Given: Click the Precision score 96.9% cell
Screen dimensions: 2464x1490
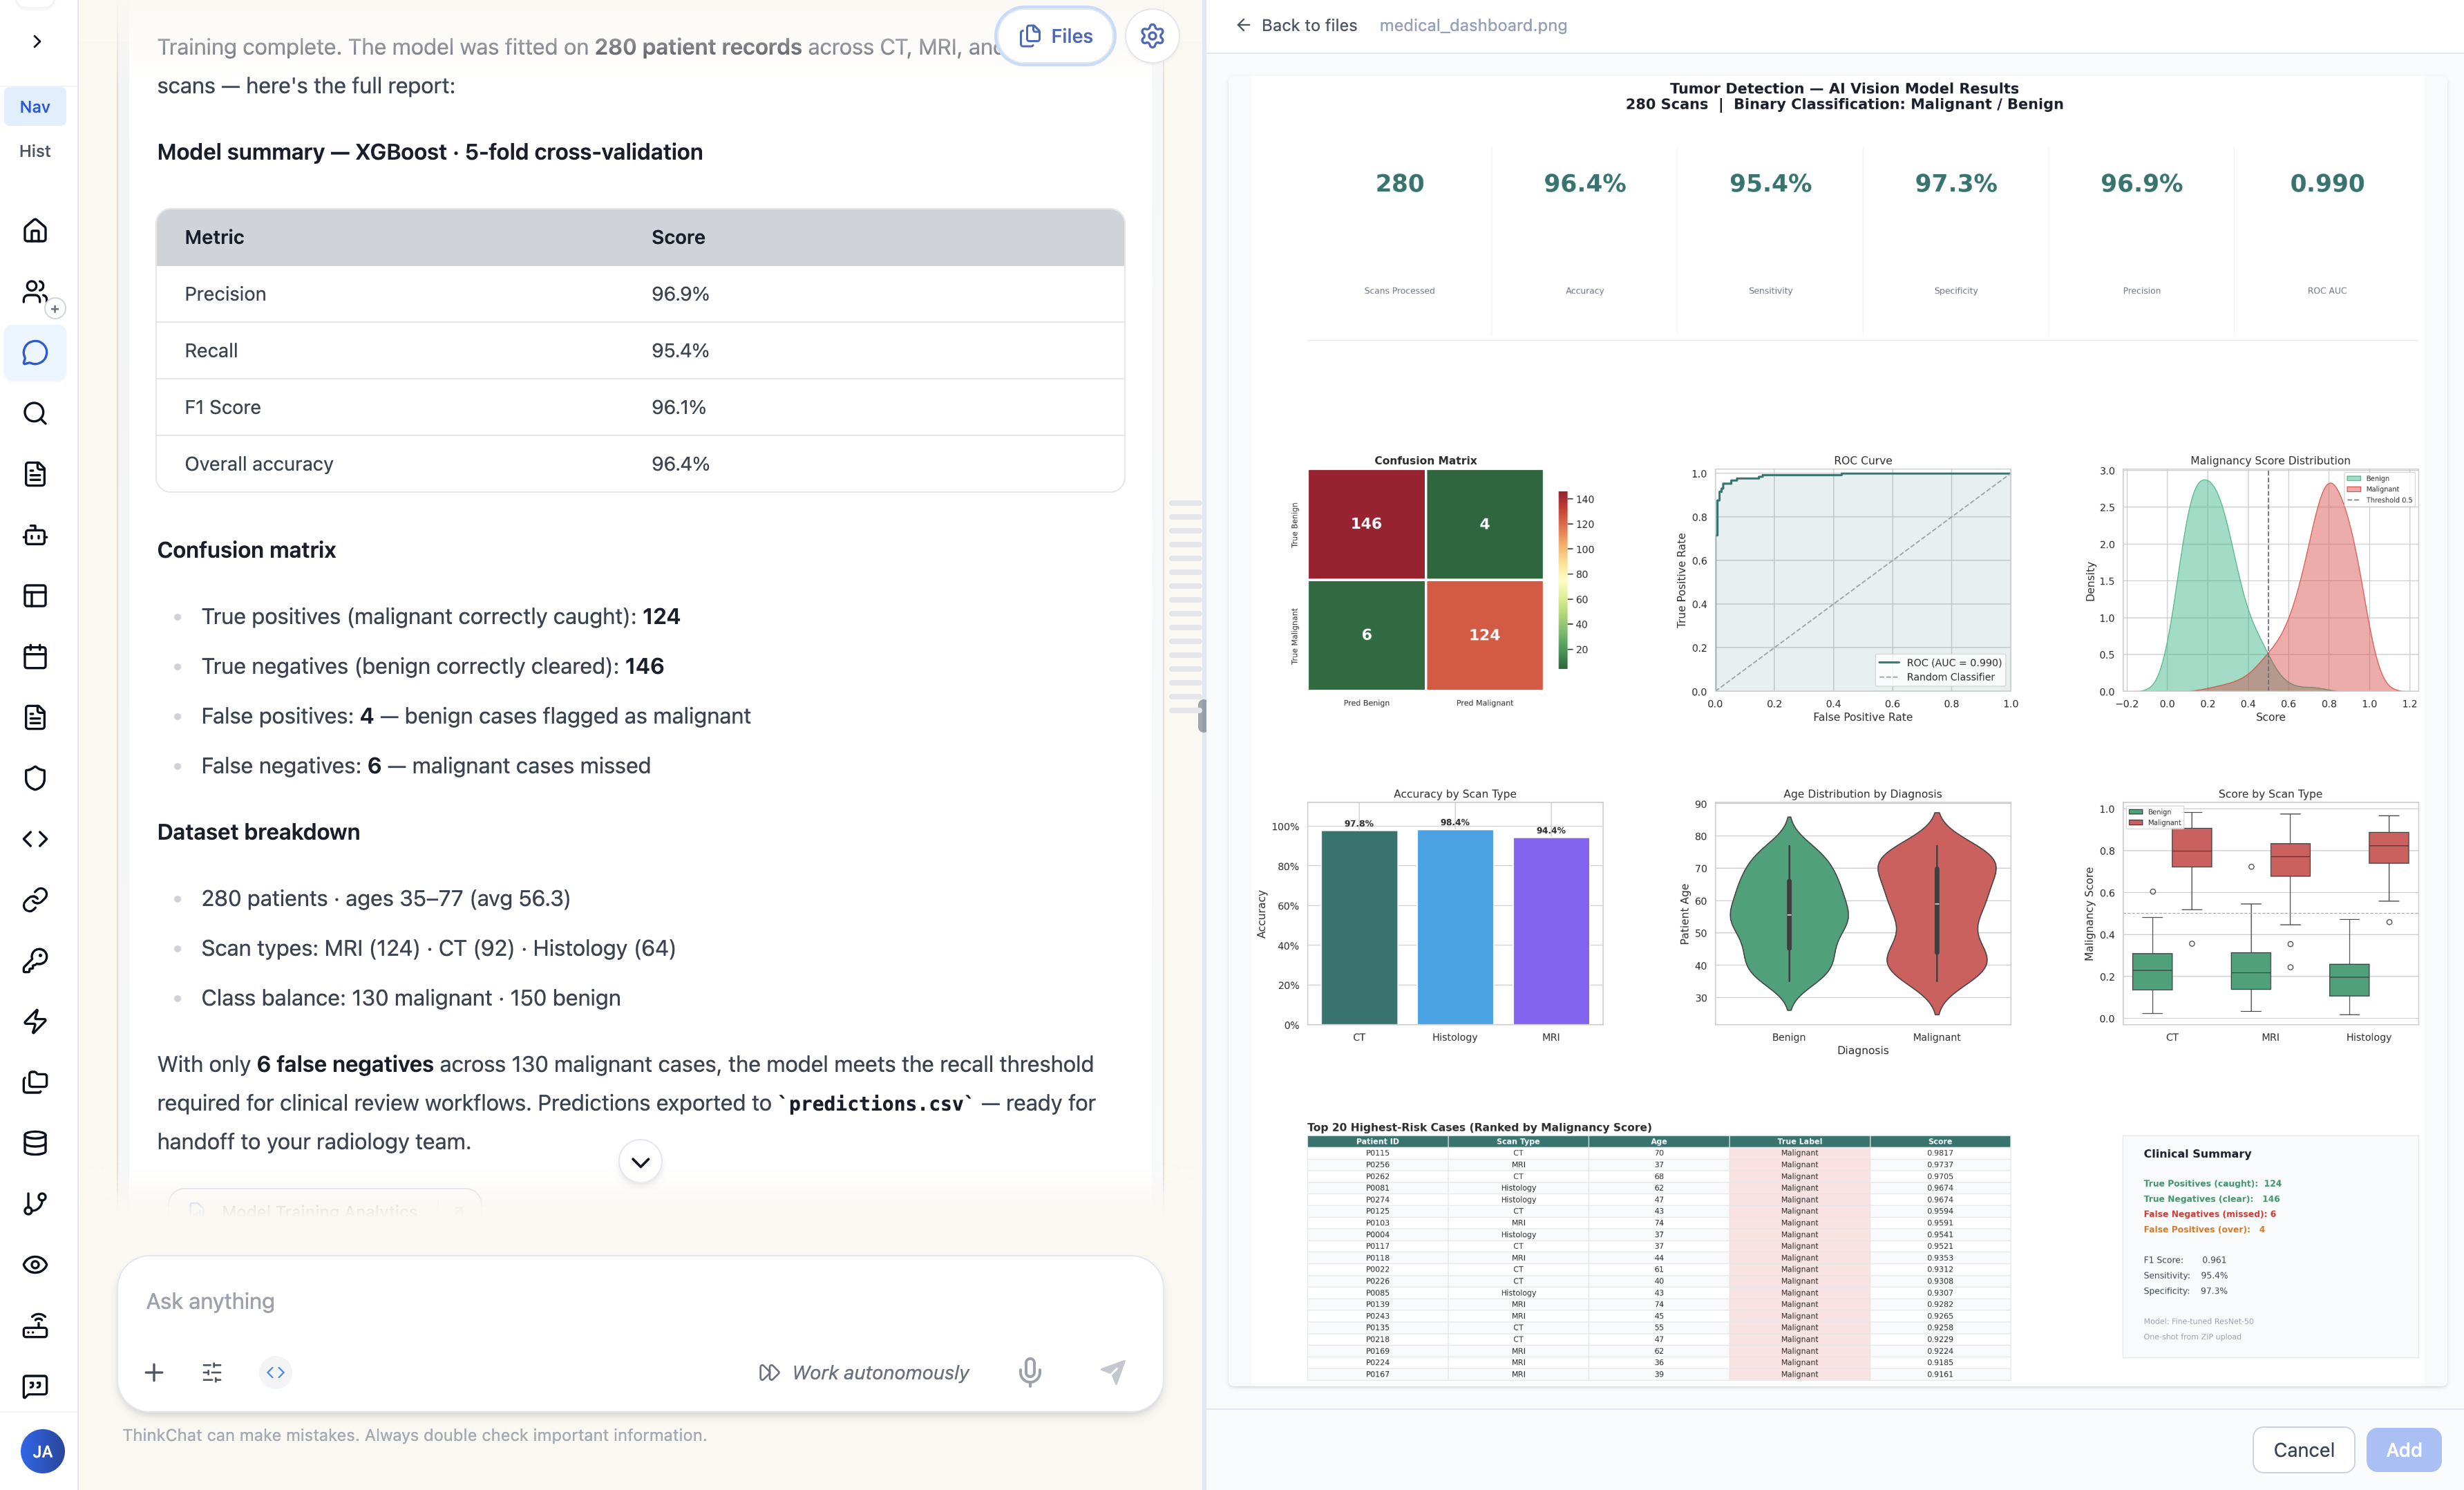Looking at the screenshot, I should pyautogui.click(x=680, y=294).
